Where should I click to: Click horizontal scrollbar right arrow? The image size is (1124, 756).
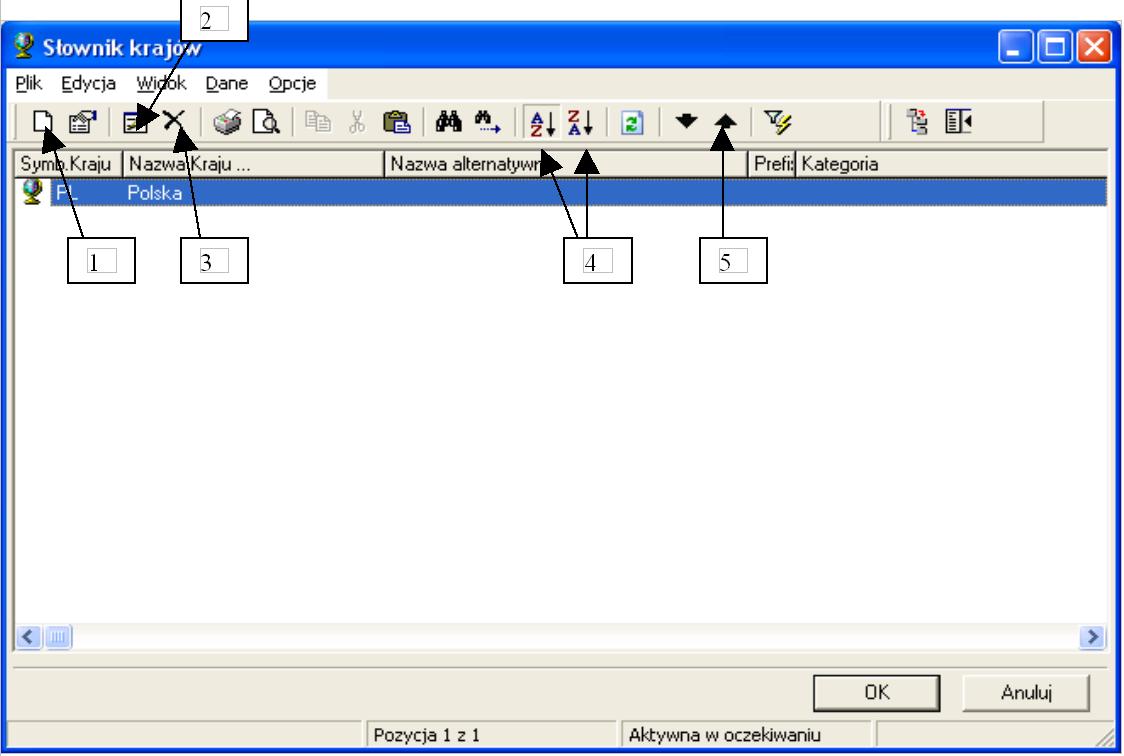tap(1092, 636)
